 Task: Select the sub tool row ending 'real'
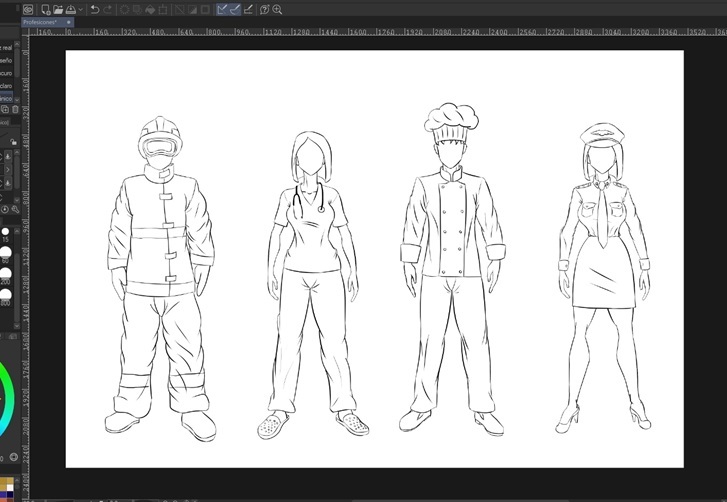[6, 48]
